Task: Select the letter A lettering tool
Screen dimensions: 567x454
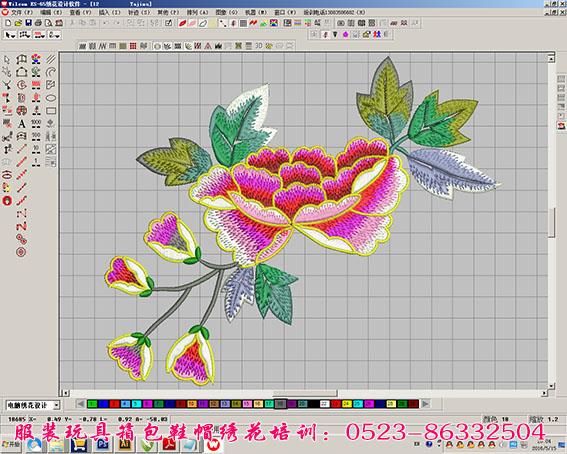Action: [22, 124]
